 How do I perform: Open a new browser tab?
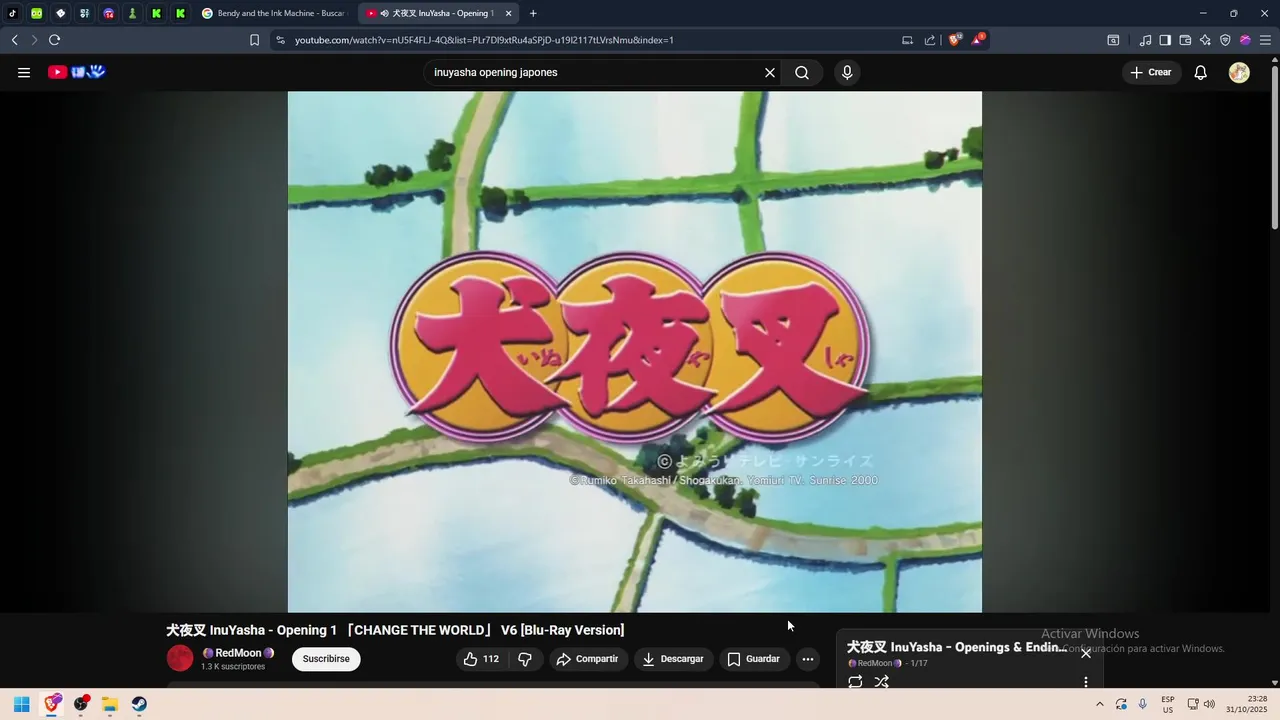[533, 13]
